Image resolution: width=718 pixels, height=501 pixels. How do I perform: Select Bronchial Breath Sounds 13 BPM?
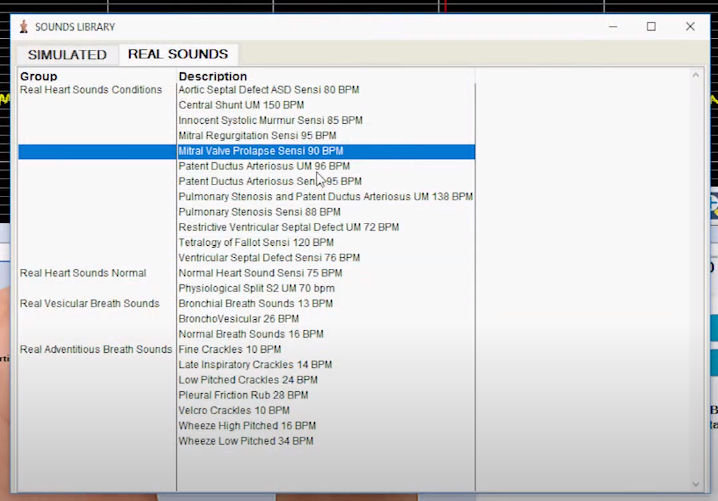pyautogui.click(x=256, y=304)
